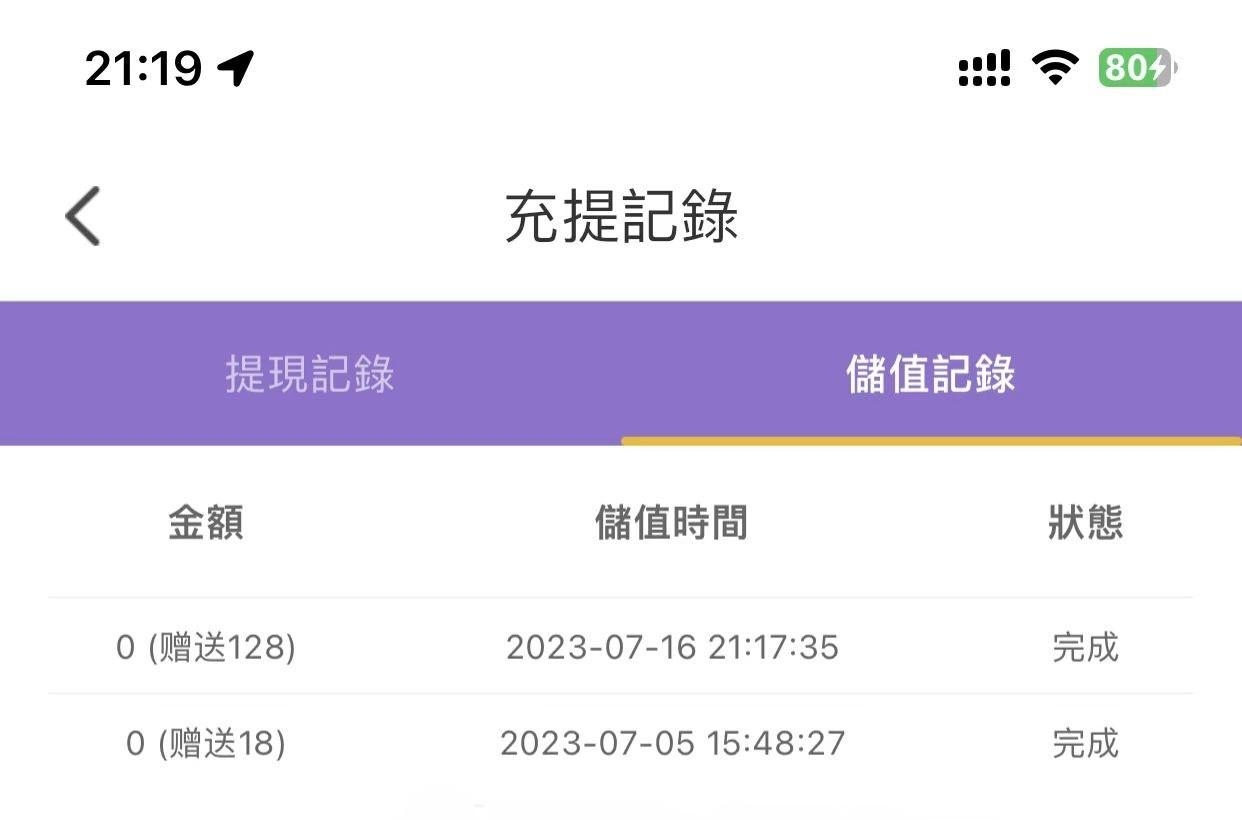This screenshot has width=1242, height=820.
Task: Tap the 儲值時間 column header
Action: (x=671, y=522)
